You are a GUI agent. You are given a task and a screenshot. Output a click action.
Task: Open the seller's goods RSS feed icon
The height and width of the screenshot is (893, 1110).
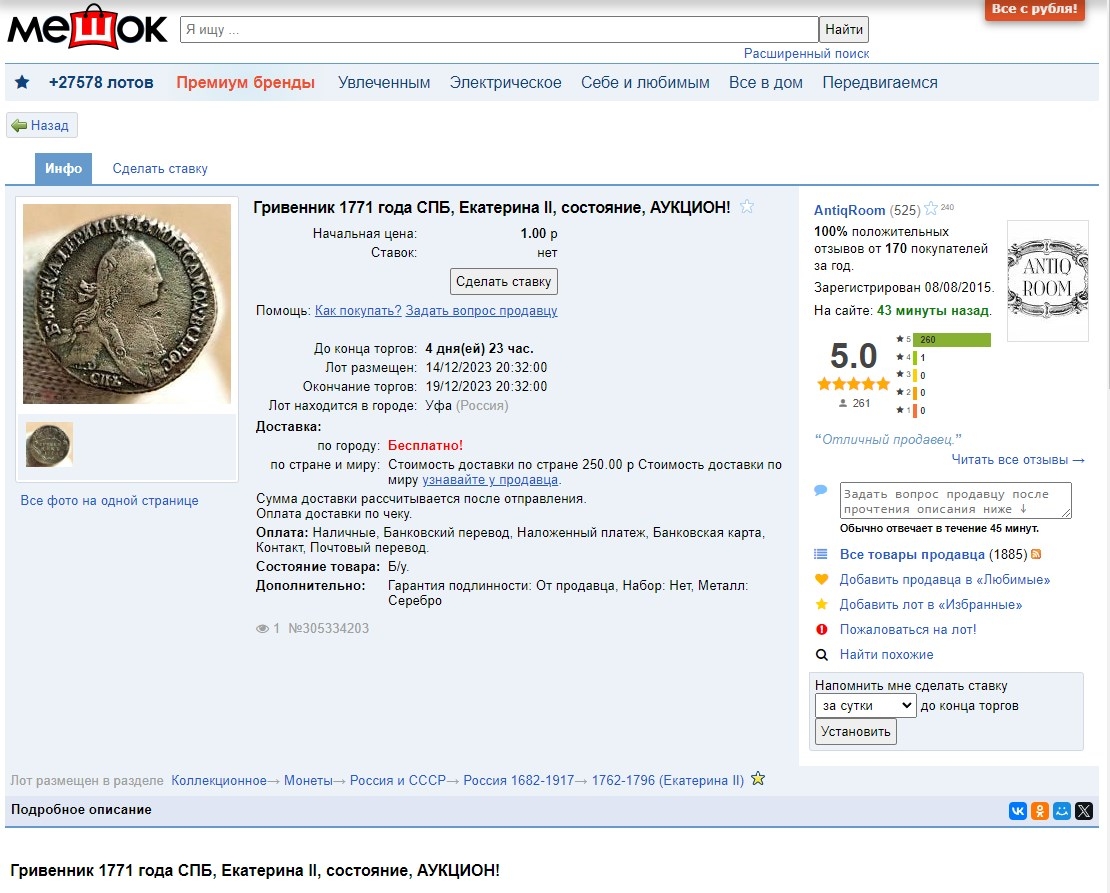coord(1036,555)
